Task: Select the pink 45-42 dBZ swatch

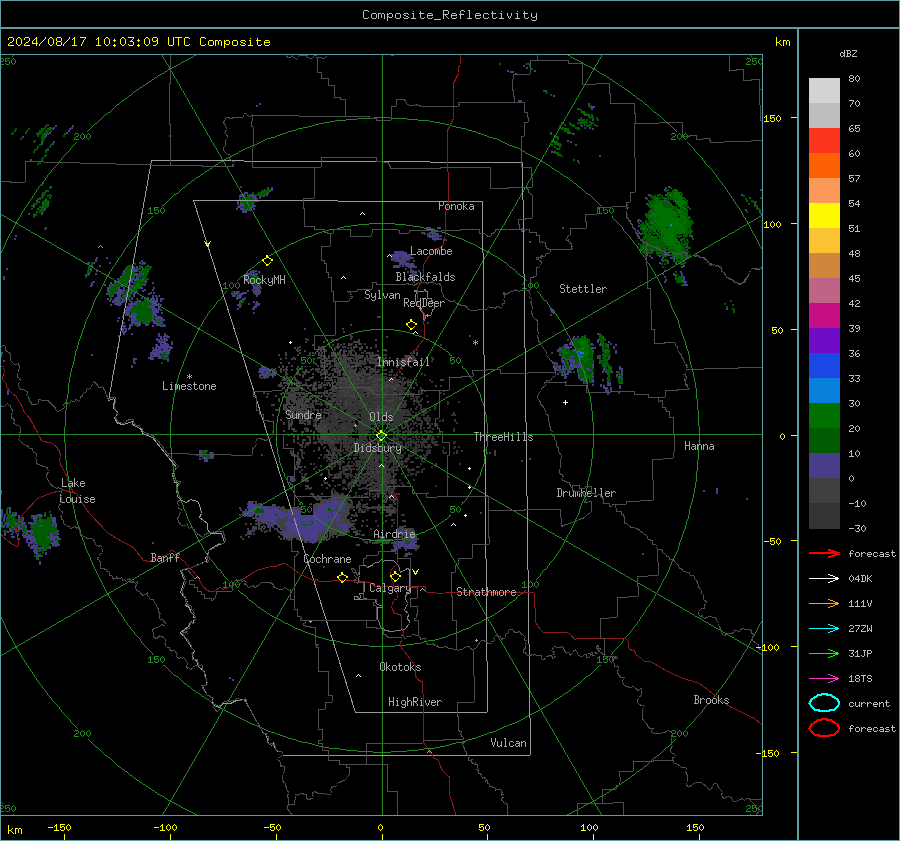Action: click(x=824, y=290)
